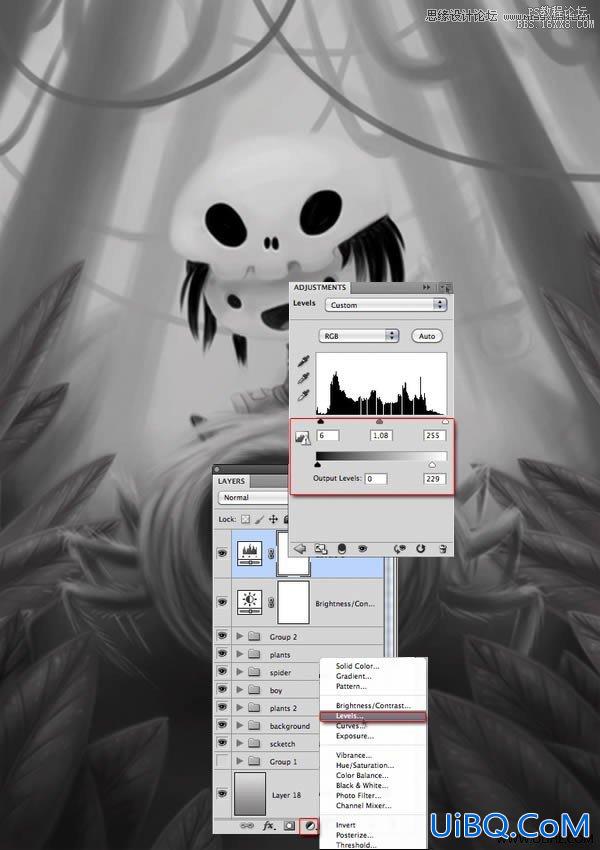Viewport: 600px width, 850px height.
Task: Hide the spider layer group
Action: coord(222,671)
